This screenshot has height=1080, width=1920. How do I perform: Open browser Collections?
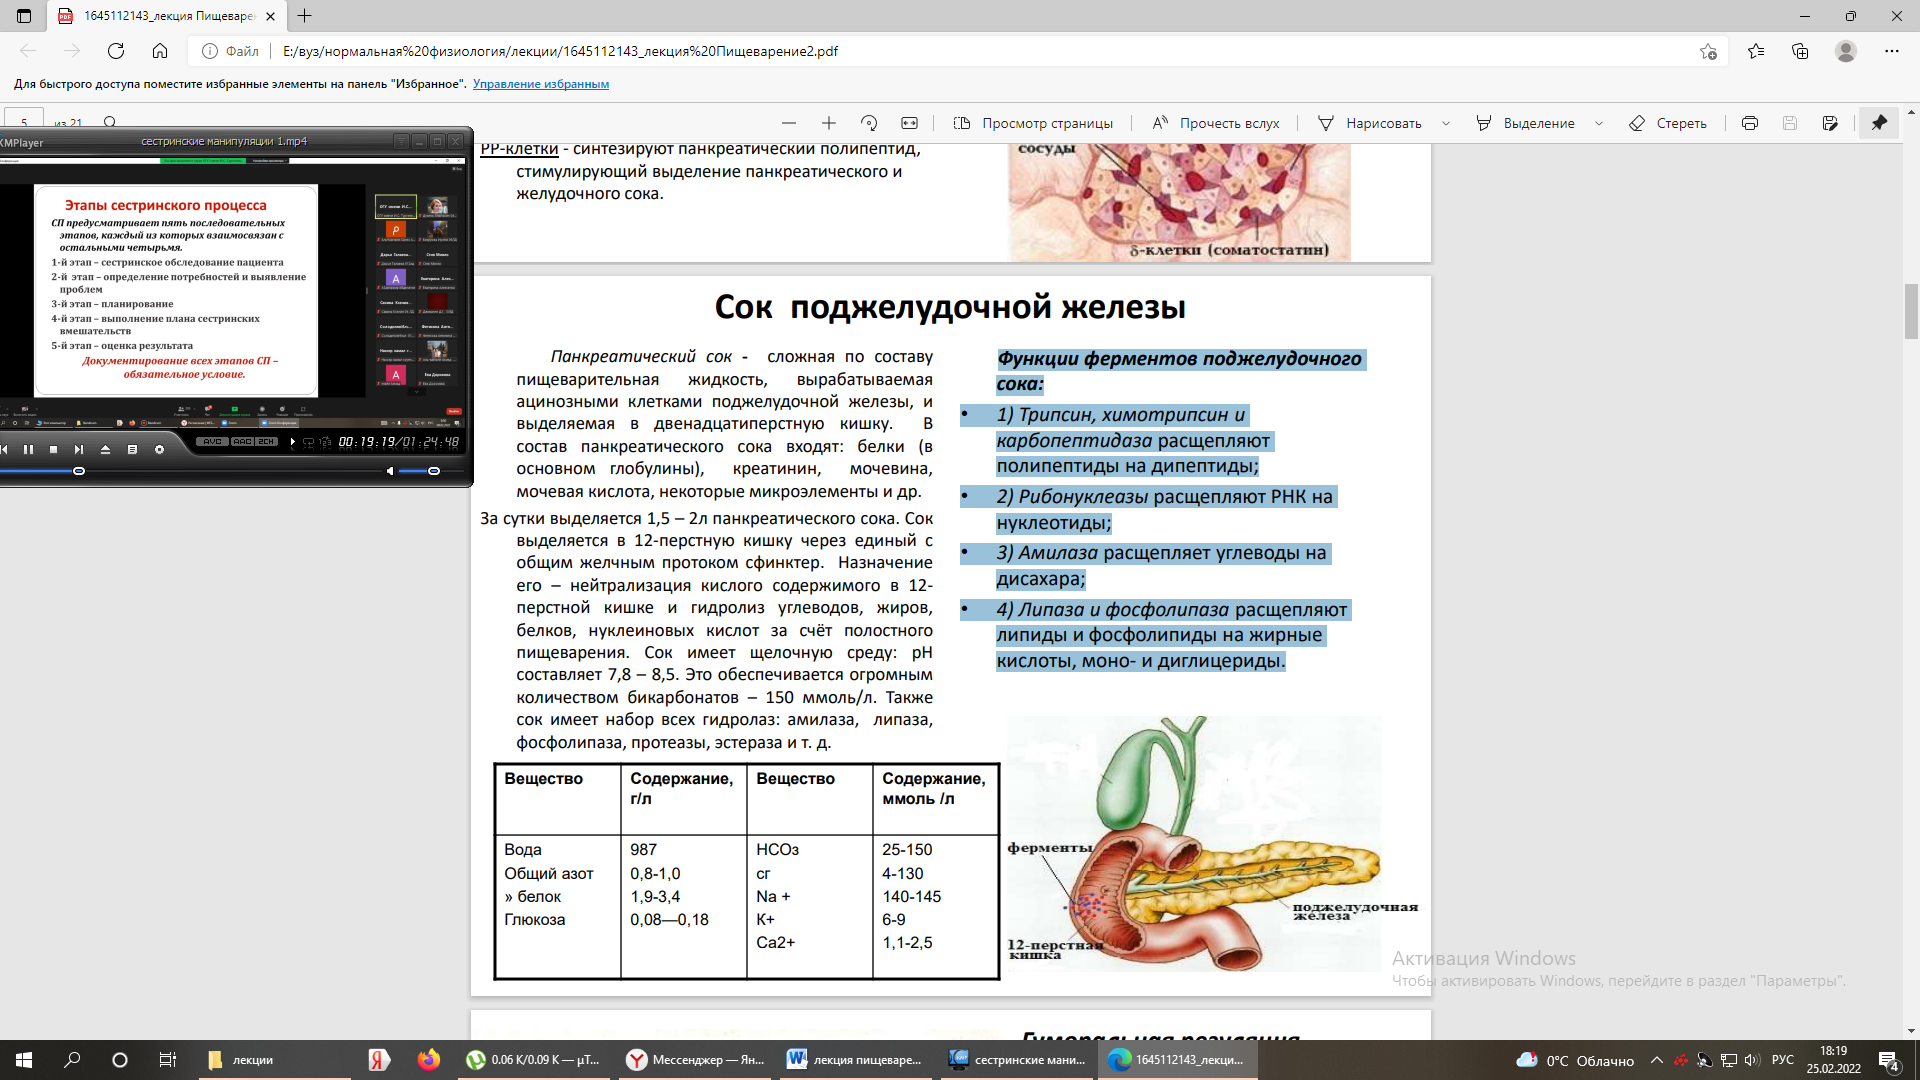1800,51
